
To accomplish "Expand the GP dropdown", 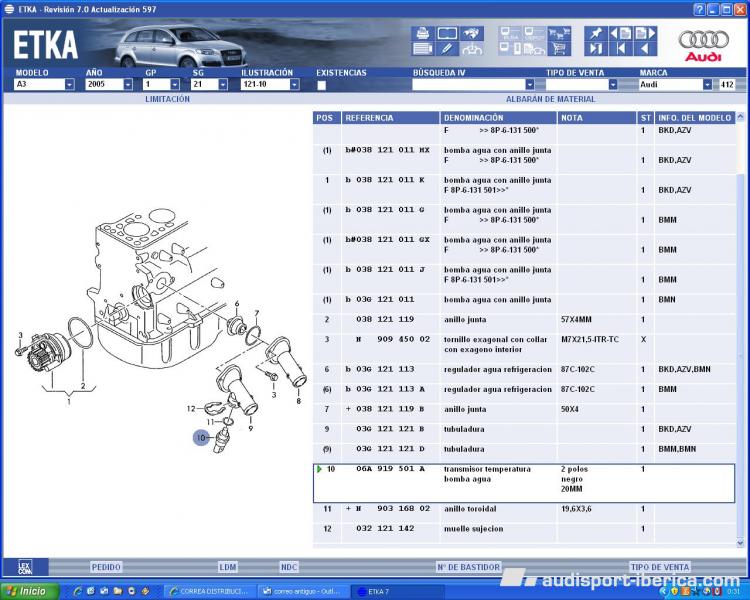I will pos(175,85).
